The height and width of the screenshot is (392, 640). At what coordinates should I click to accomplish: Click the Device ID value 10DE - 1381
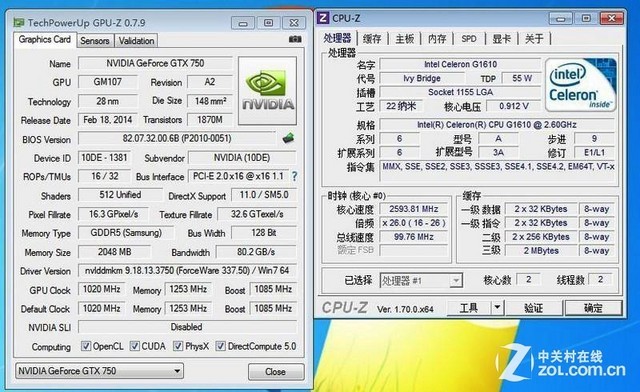(x=104, y=158)
